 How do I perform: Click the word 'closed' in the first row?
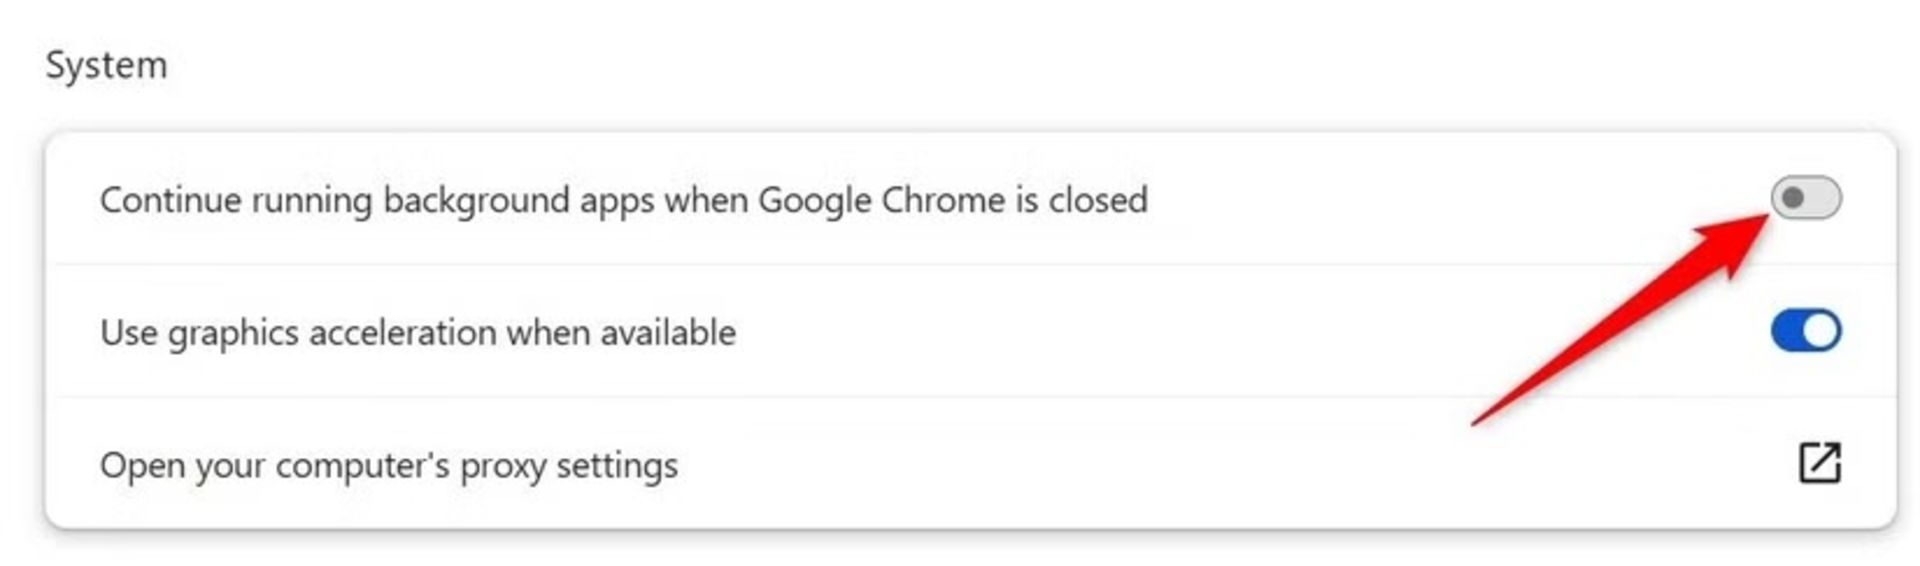click(1098, 200)
